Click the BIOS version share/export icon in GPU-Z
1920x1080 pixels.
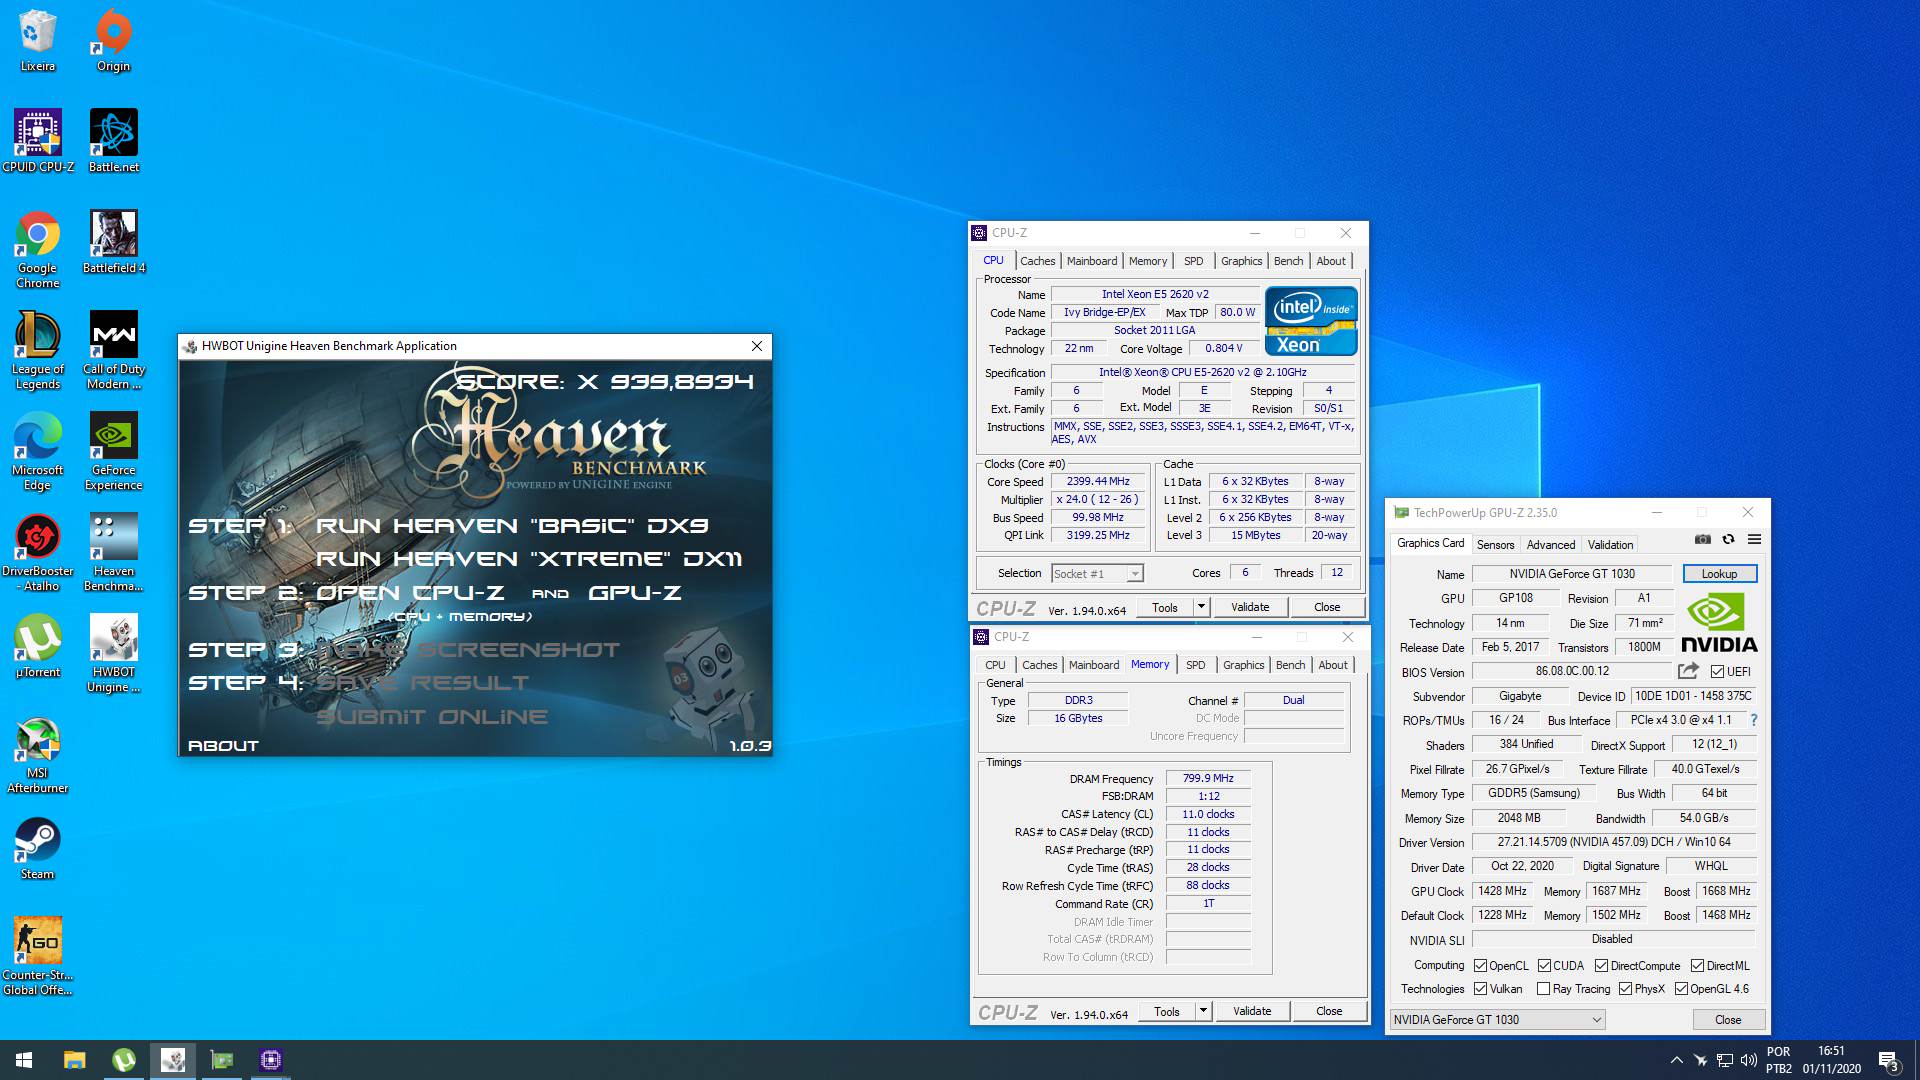pyautogui.click(x=1688, y=671)
